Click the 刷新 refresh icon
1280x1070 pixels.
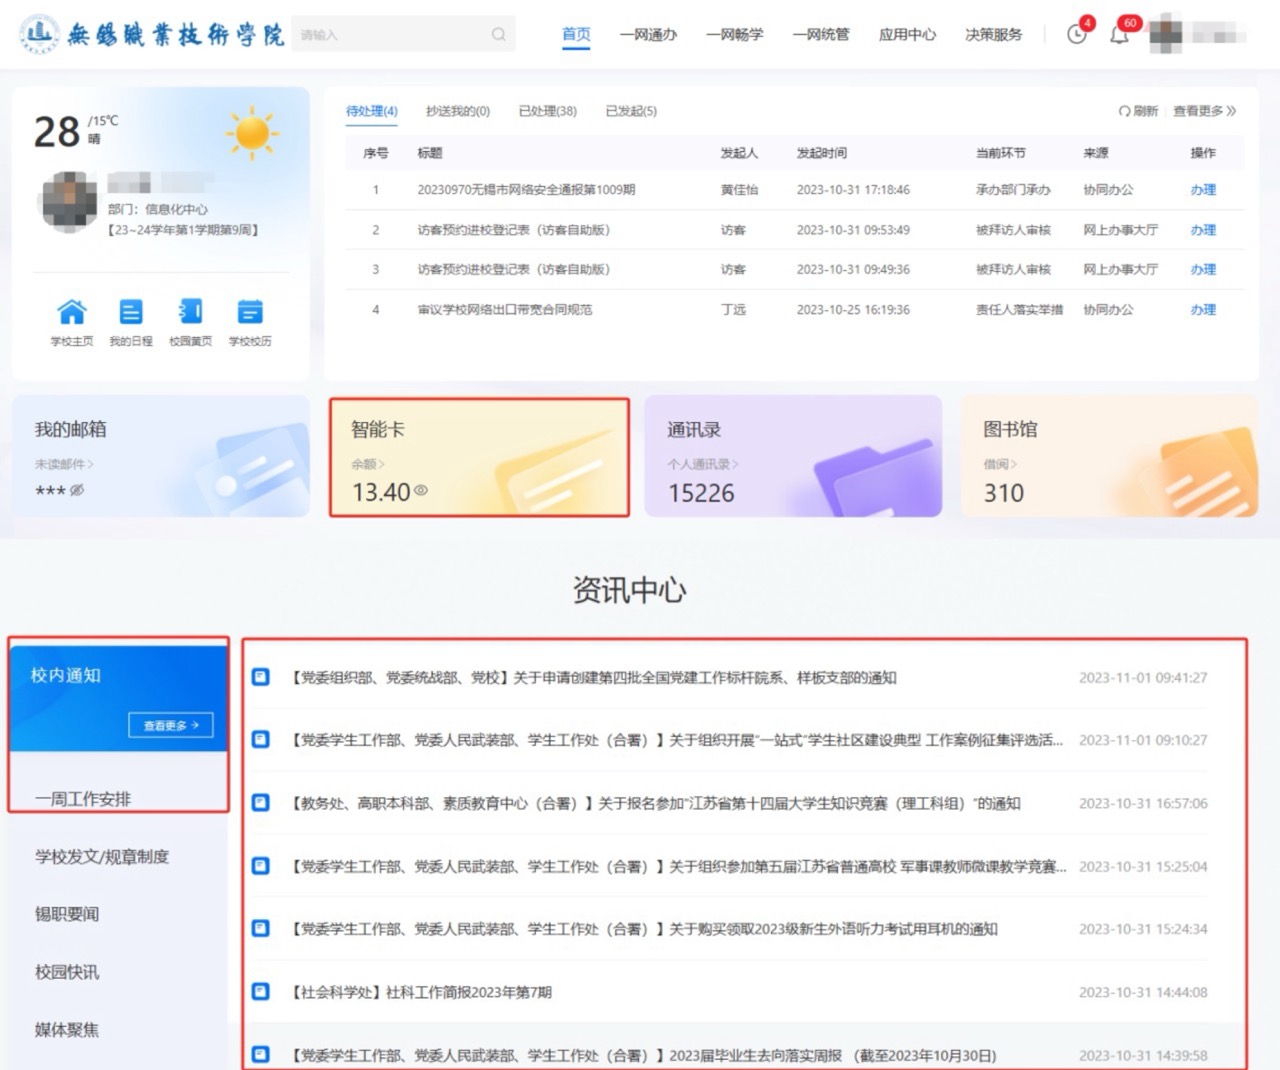(x=1125, y=111)
